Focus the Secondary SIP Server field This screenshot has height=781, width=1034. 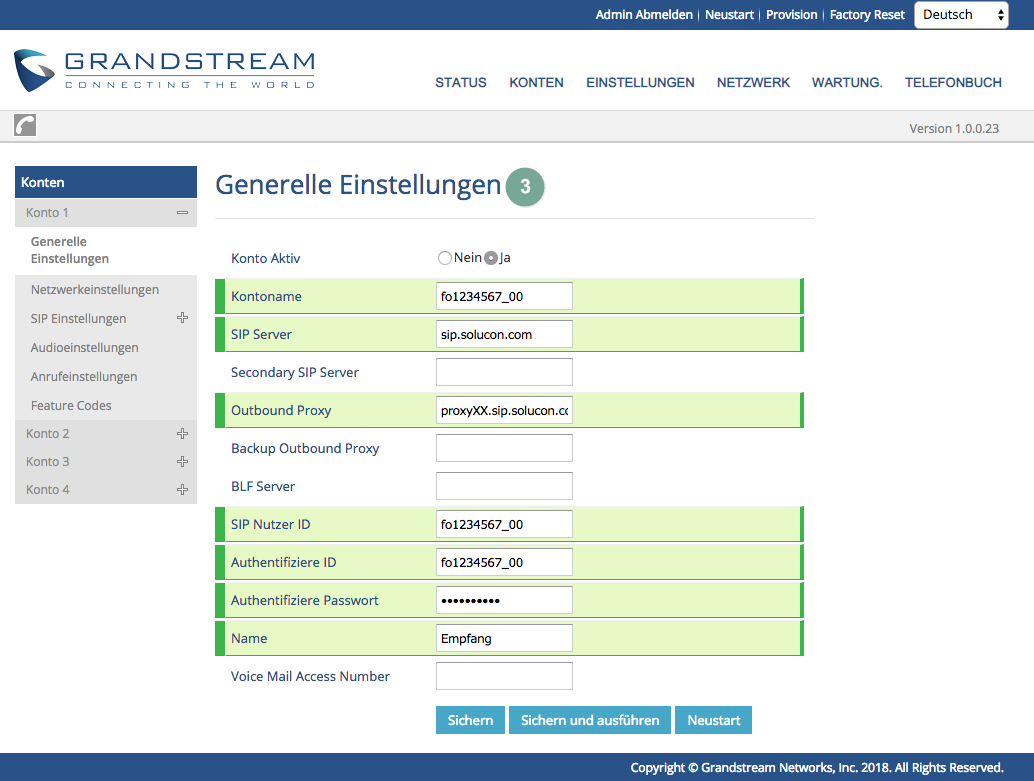tap(504, 372)
